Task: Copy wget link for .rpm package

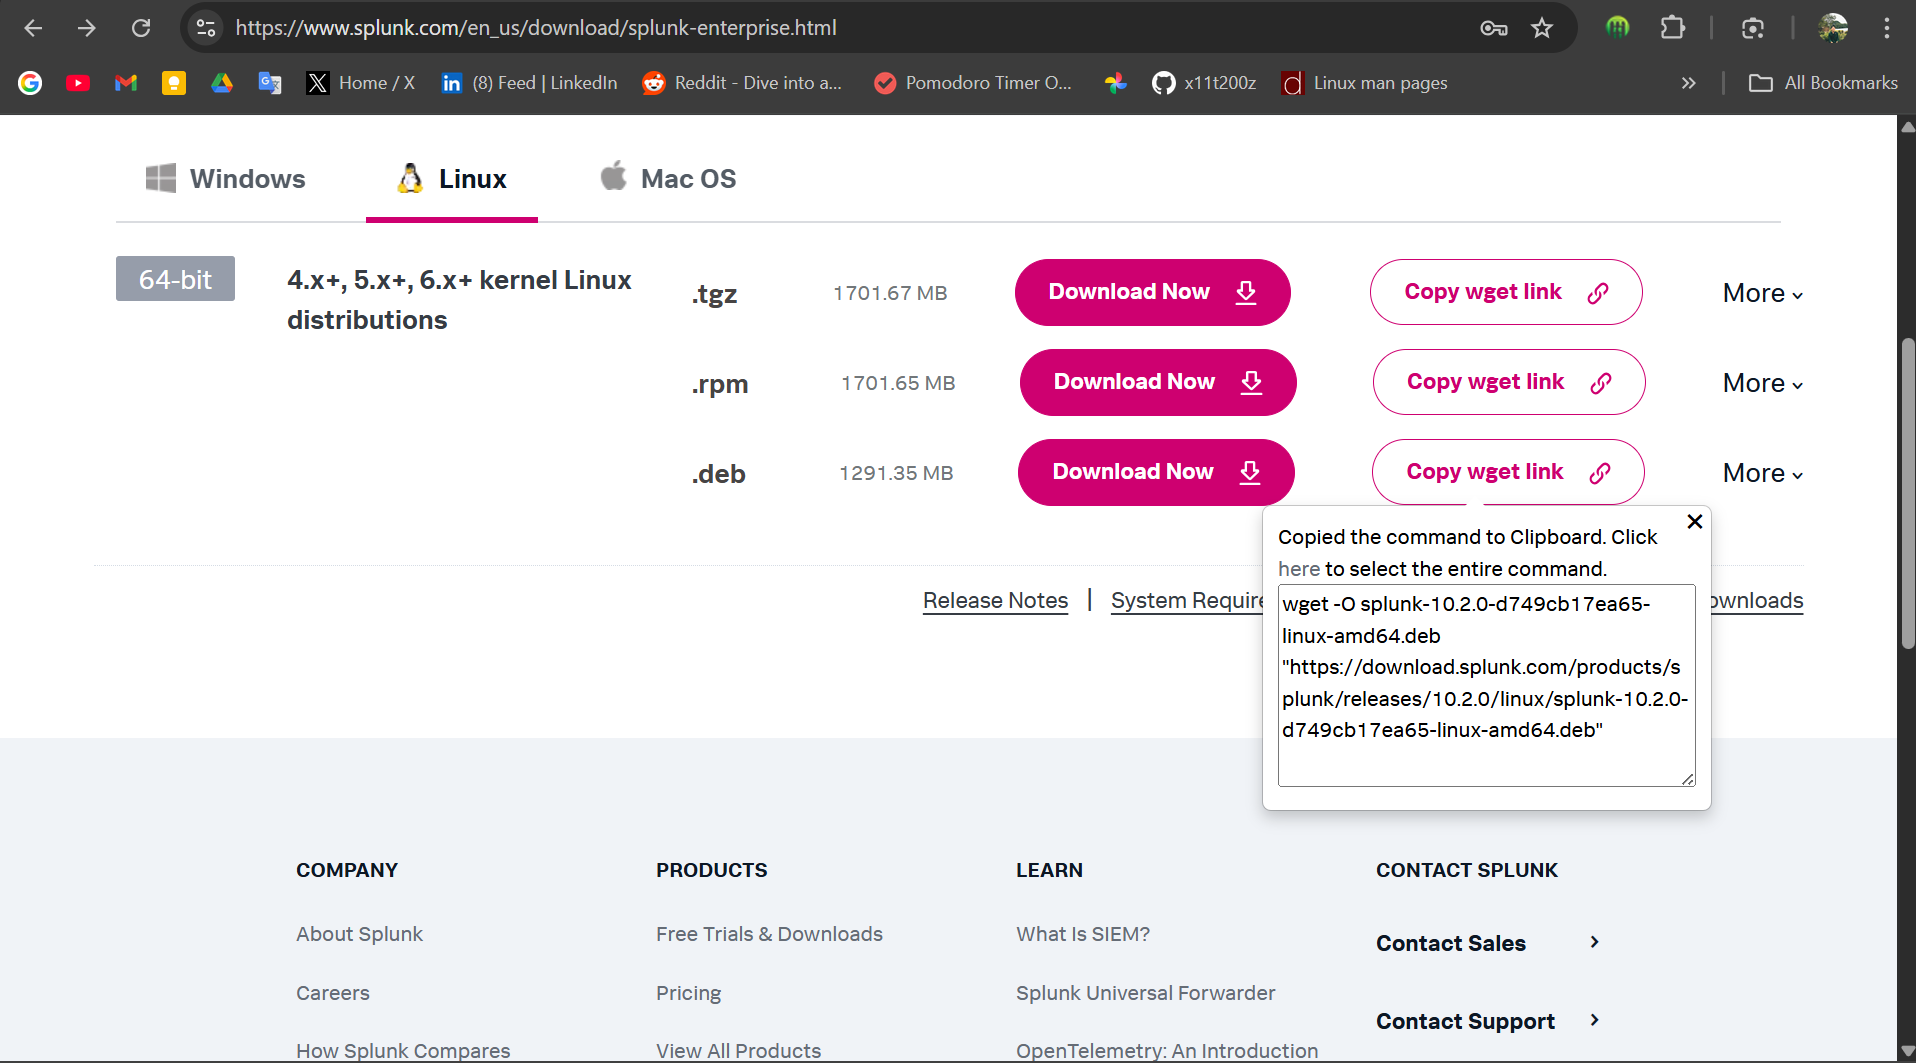Action: 1508,382
